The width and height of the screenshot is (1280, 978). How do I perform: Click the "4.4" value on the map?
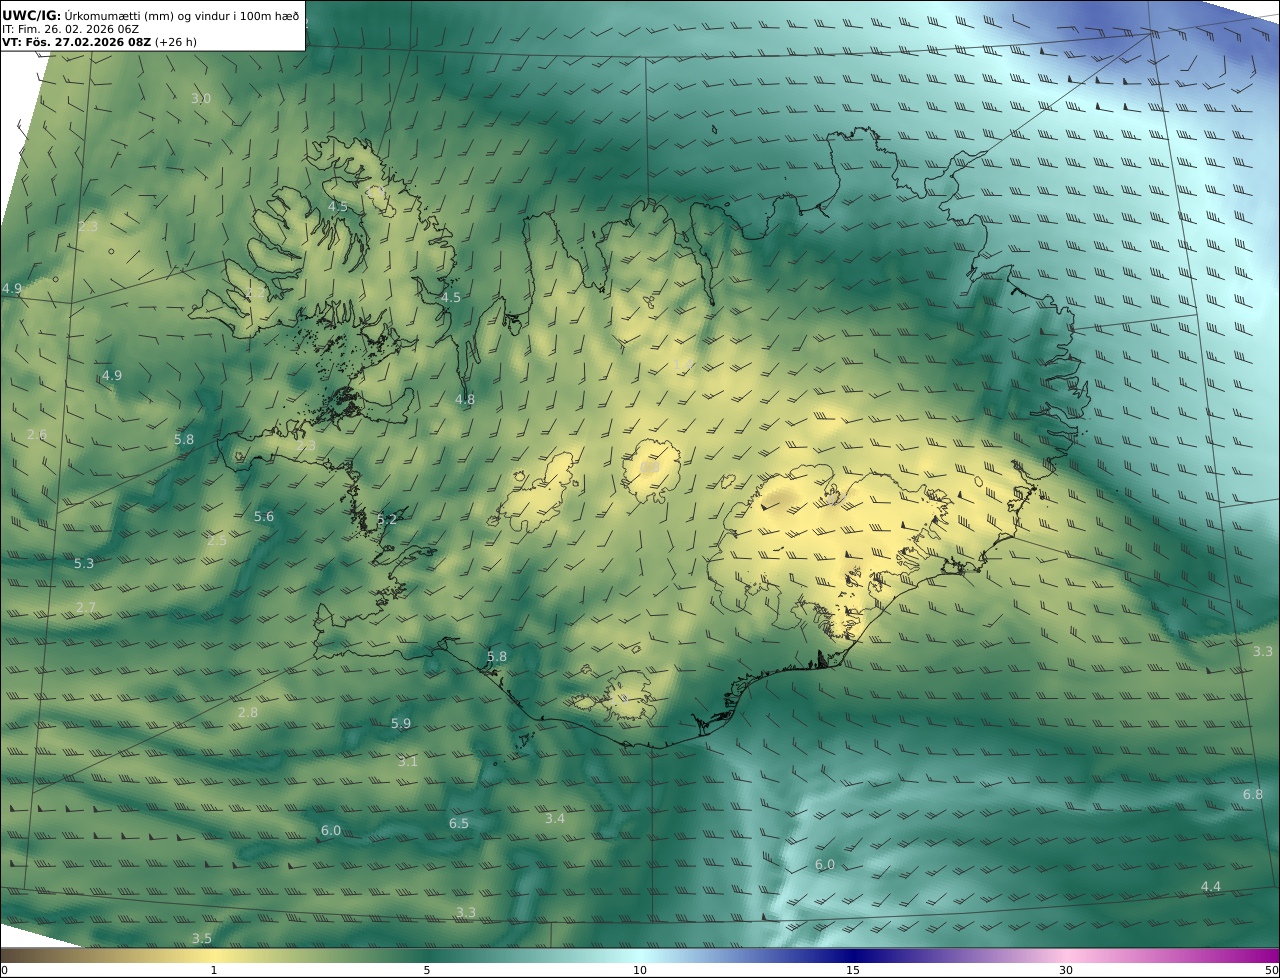pos(1211,886)
